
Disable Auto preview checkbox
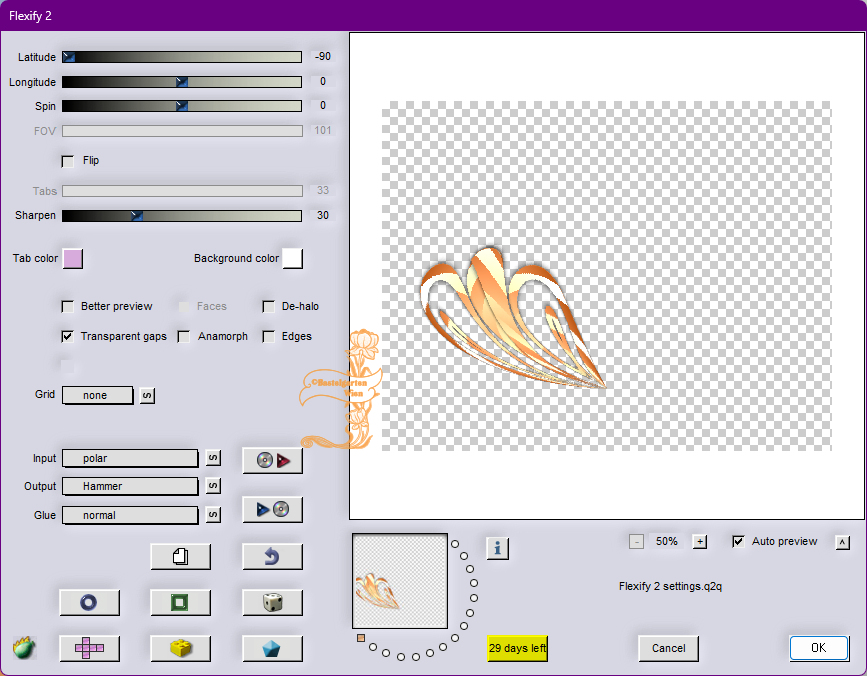click(x=738, y=542)
